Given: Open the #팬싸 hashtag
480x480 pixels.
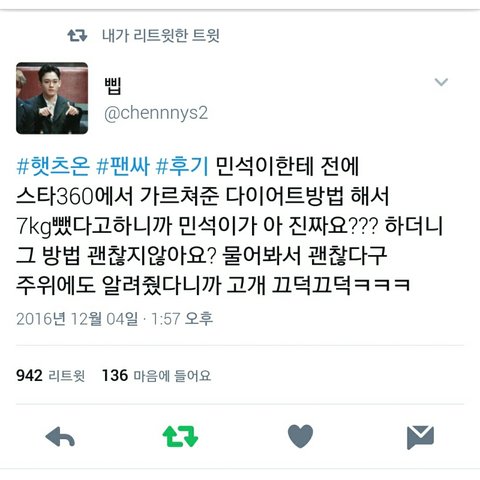Looking at the screenshot, I should pyautogui.click(x=123, y=166).
